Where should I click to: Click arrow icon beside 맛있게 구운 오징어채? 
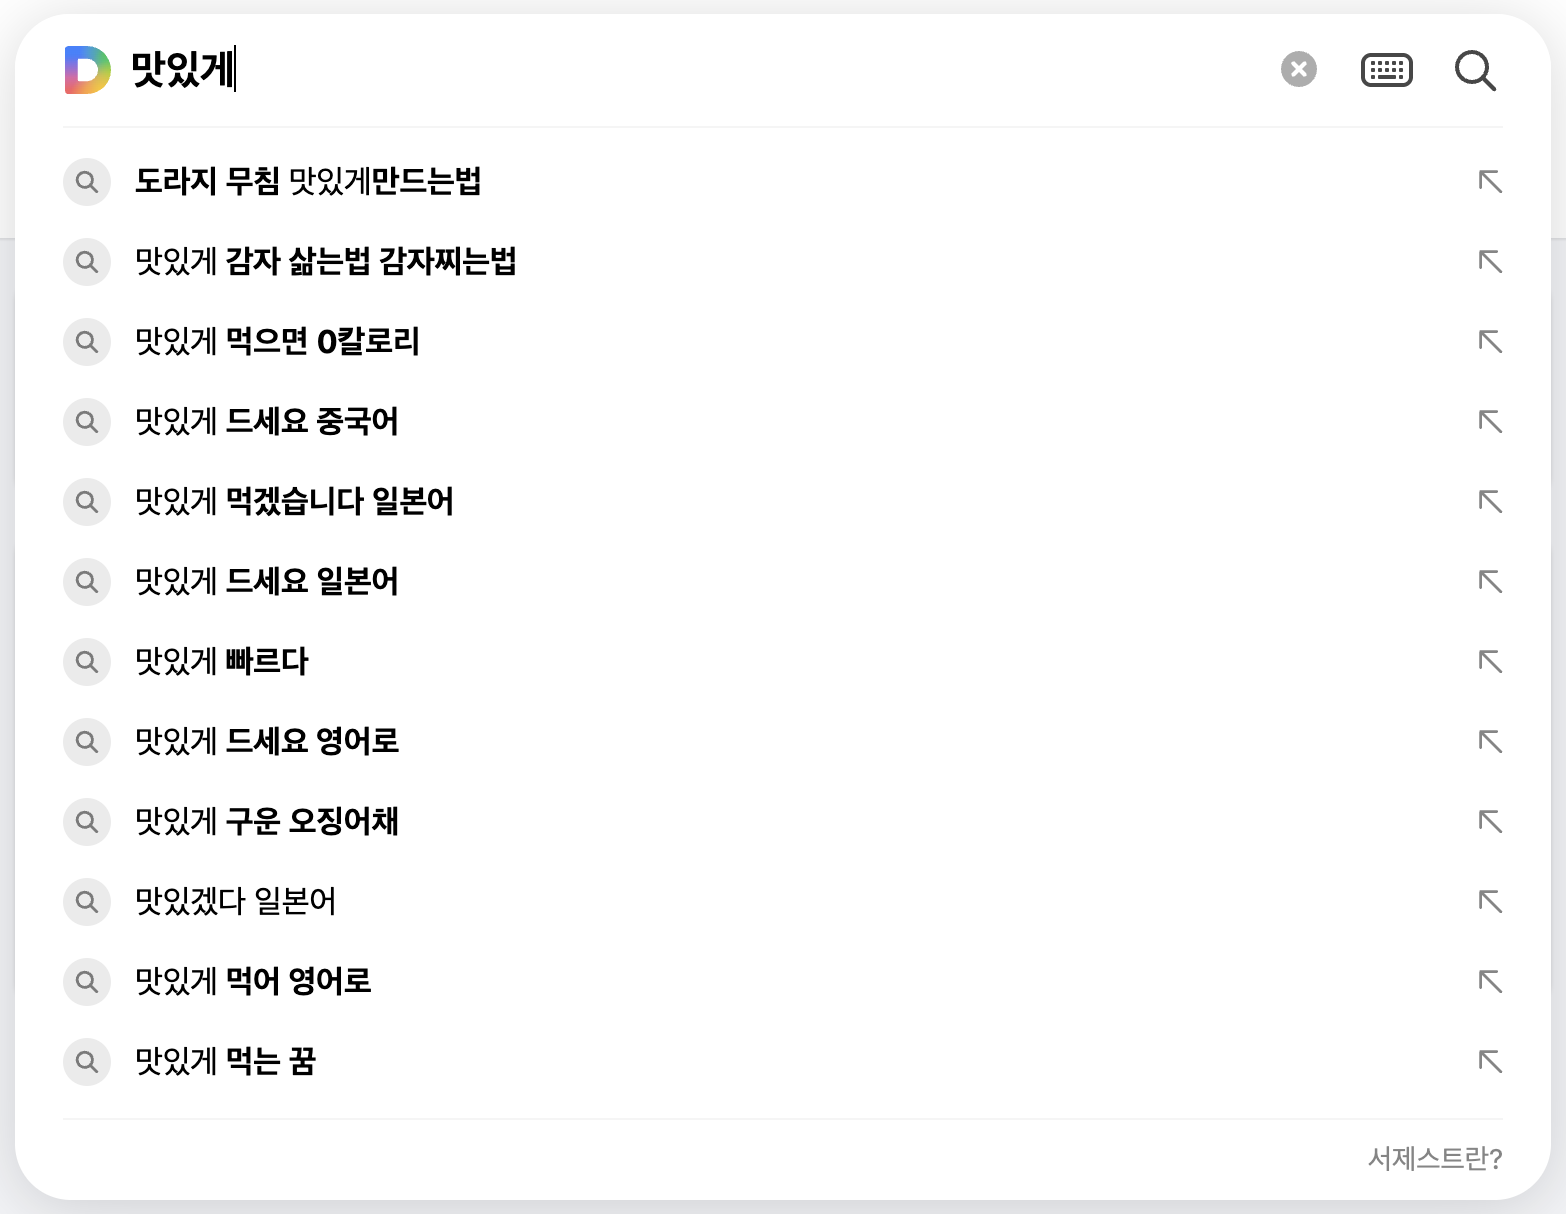[1490, 822]
